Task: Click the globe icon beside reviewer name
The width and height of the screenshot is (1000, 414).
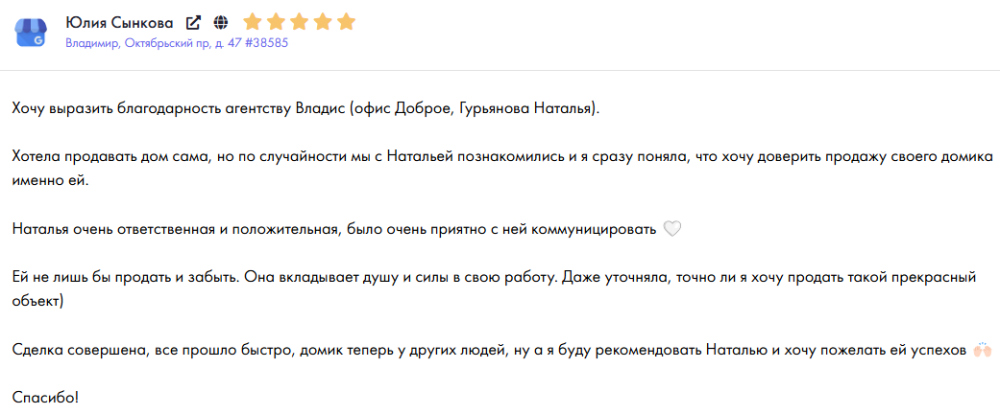Action: 221,23
